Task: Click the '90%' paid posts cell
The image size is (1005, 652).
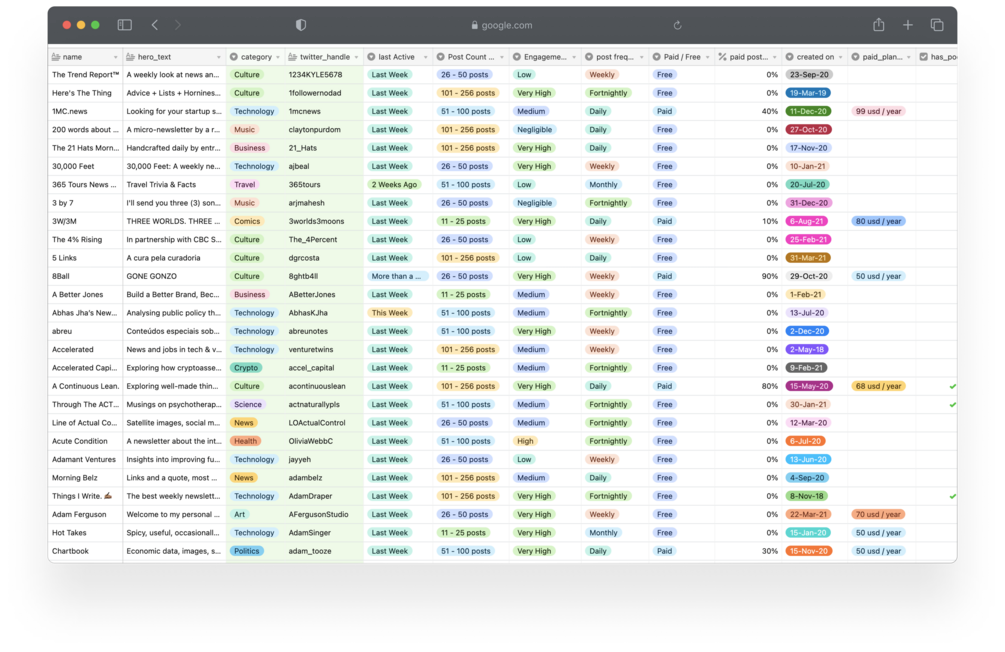Action: pos(748,276)
